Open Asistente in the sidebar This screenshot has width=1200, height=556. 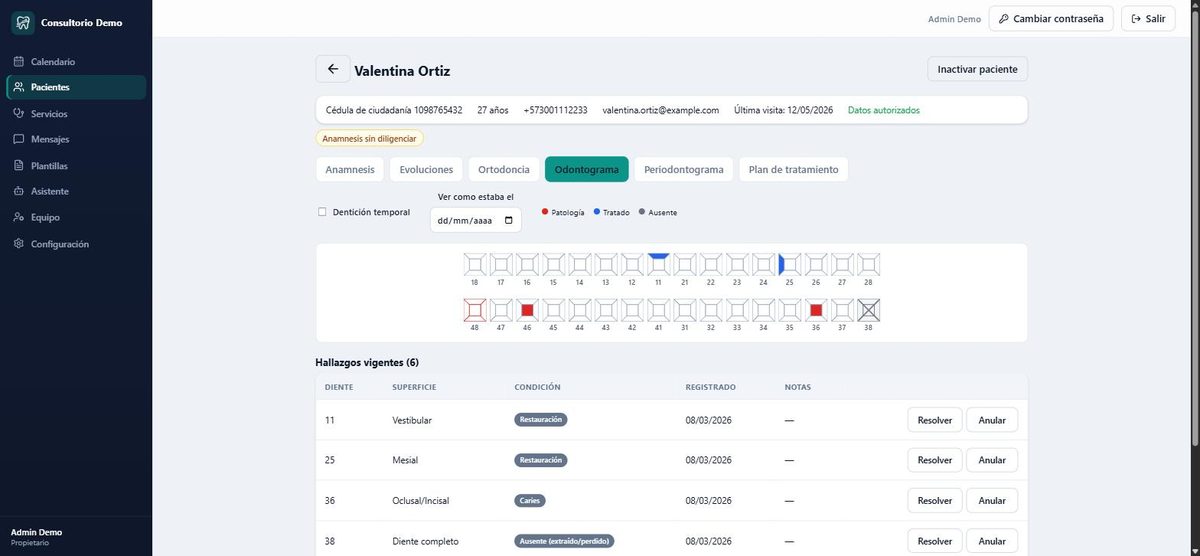(x=76, y=191)
